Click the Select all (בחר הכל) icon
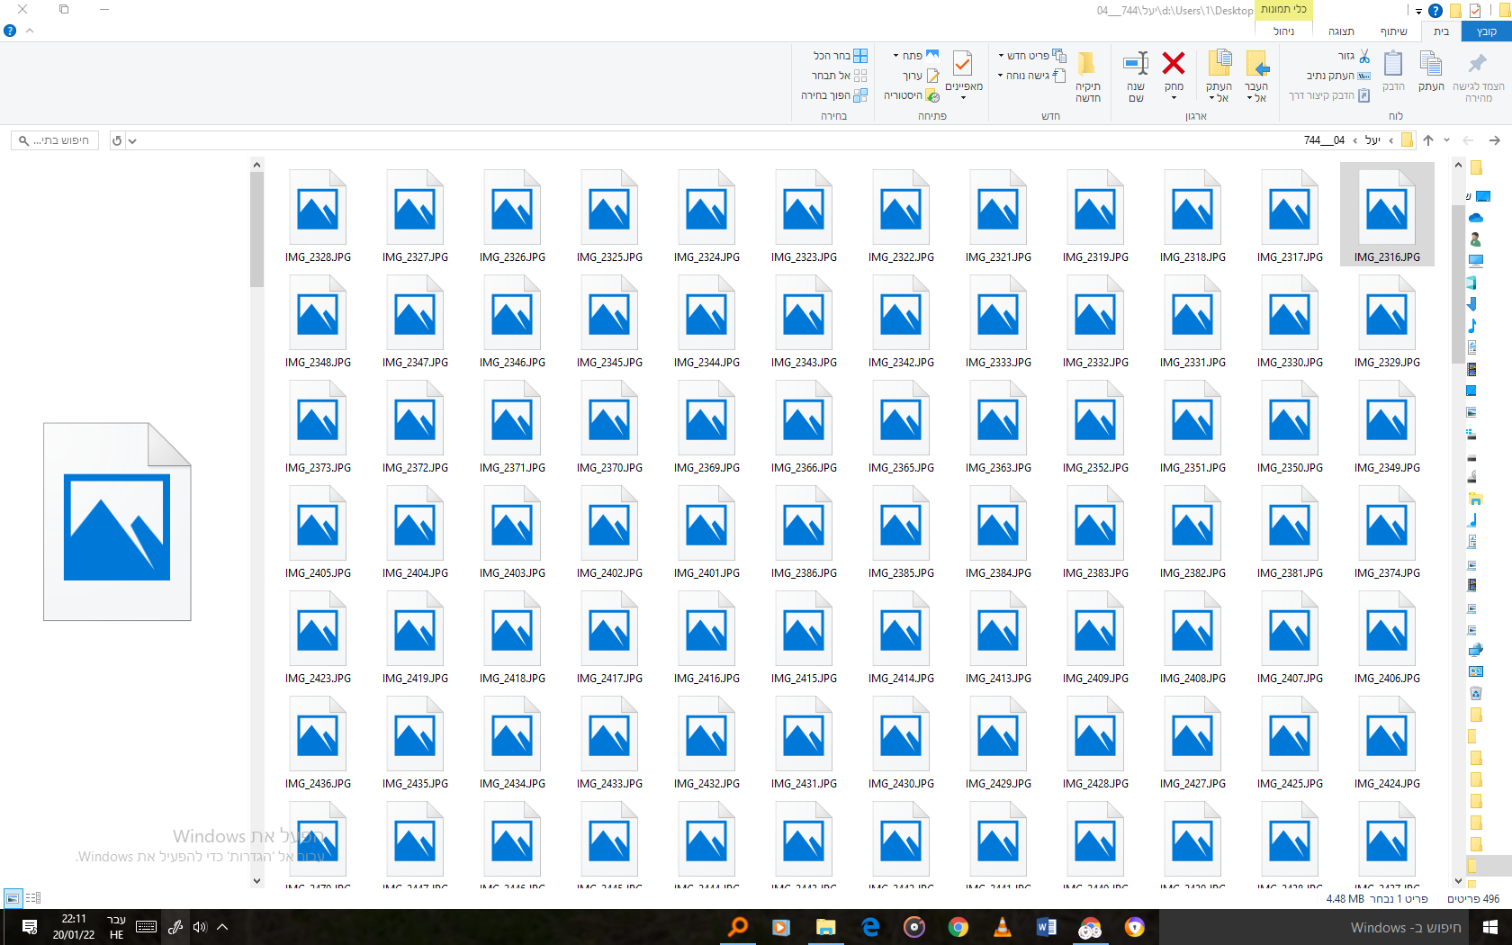The width and height of the screenshot is (1512, 945). [x=859, y=56]
